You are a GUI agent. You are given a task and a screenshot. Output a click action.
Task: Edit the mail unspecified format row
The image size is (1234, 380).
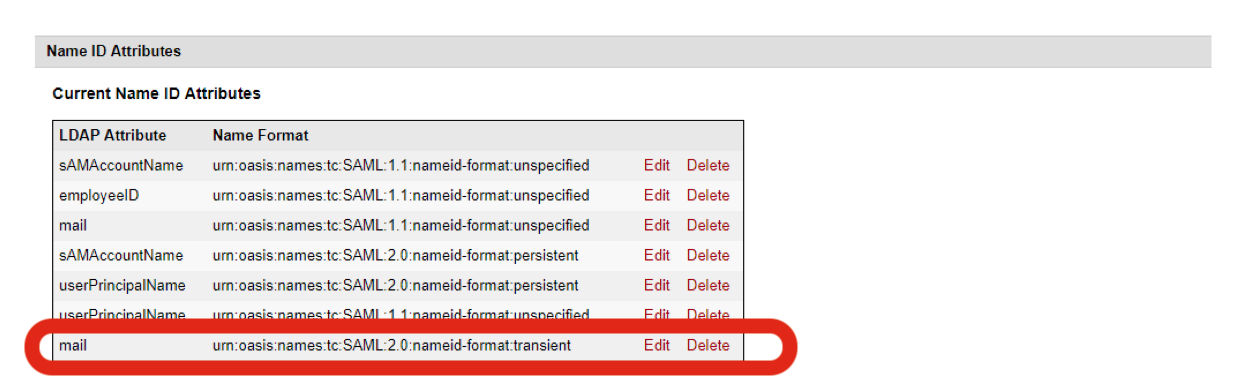pos(656,225)
